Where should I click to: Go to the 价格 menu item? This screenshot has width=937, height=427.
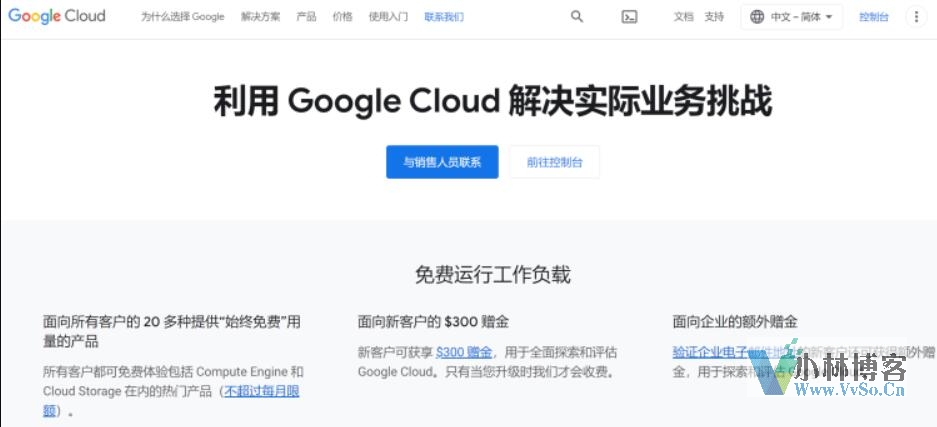342,17
